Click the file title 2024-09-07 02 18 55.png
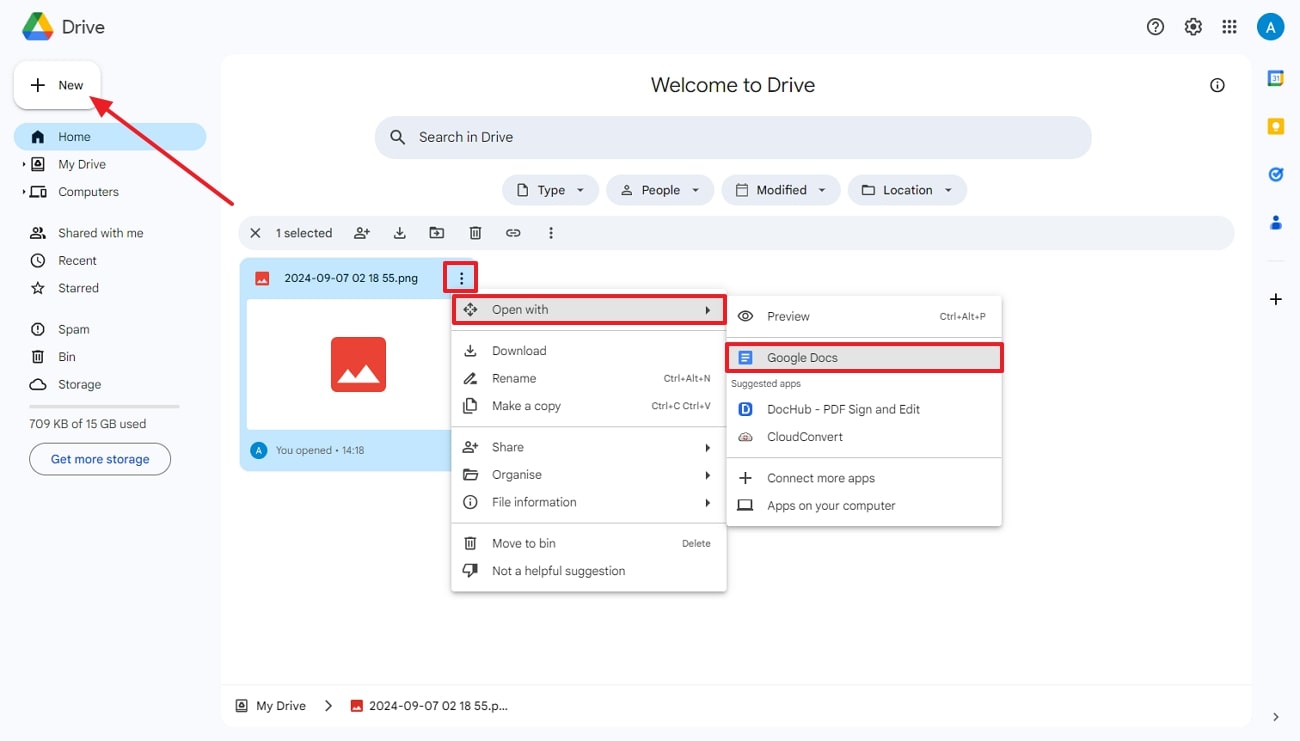The height and width of the screenshot is (741, 1300). point(351,278)
